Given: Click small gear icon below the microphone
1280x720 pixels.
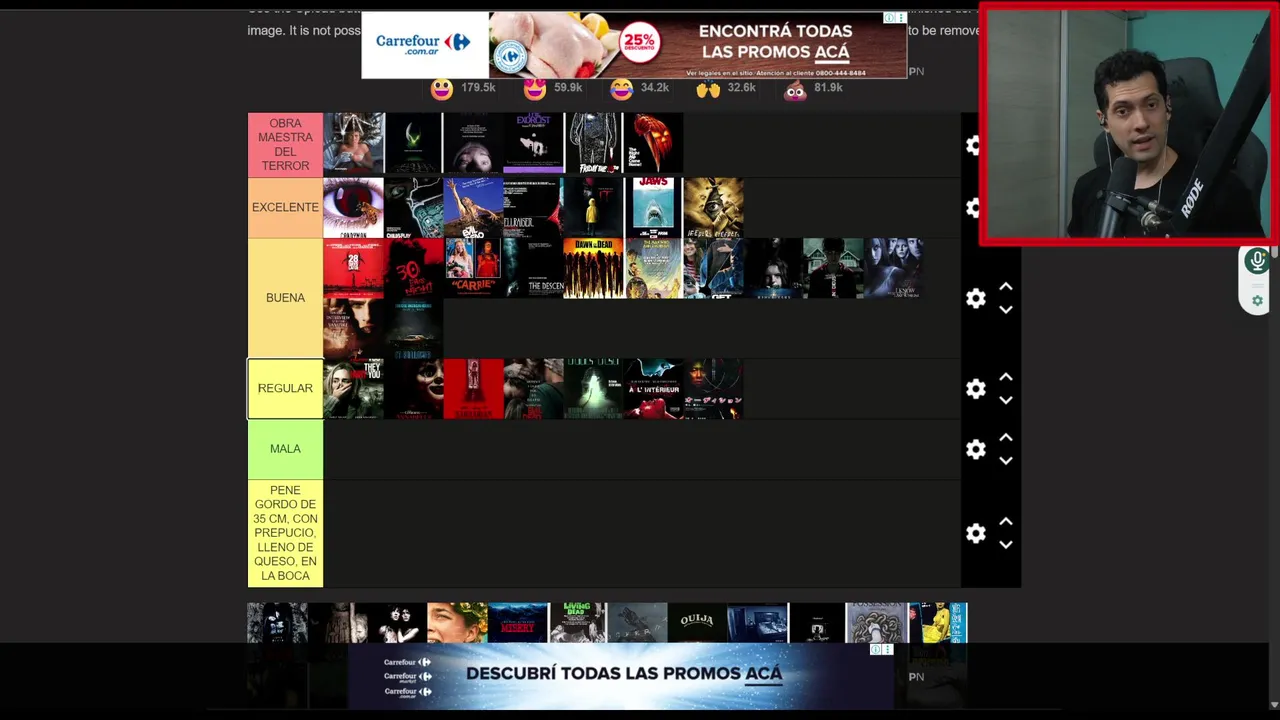Looking at the screenshot, I should pos(1258,301).
